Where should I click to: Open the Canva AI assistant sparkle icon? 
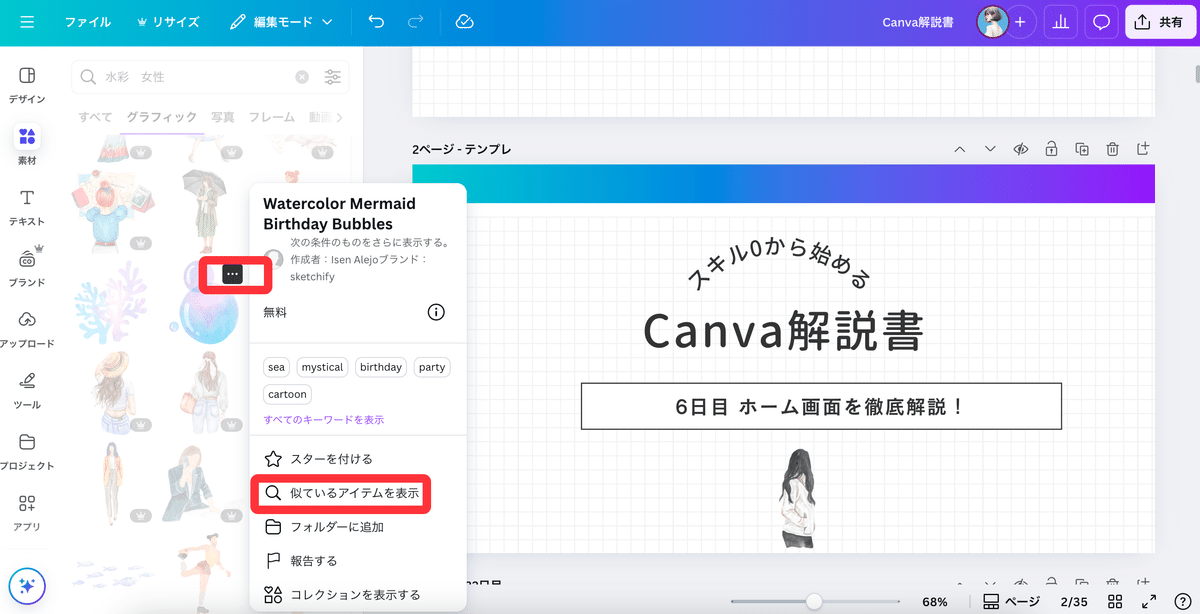28,586
